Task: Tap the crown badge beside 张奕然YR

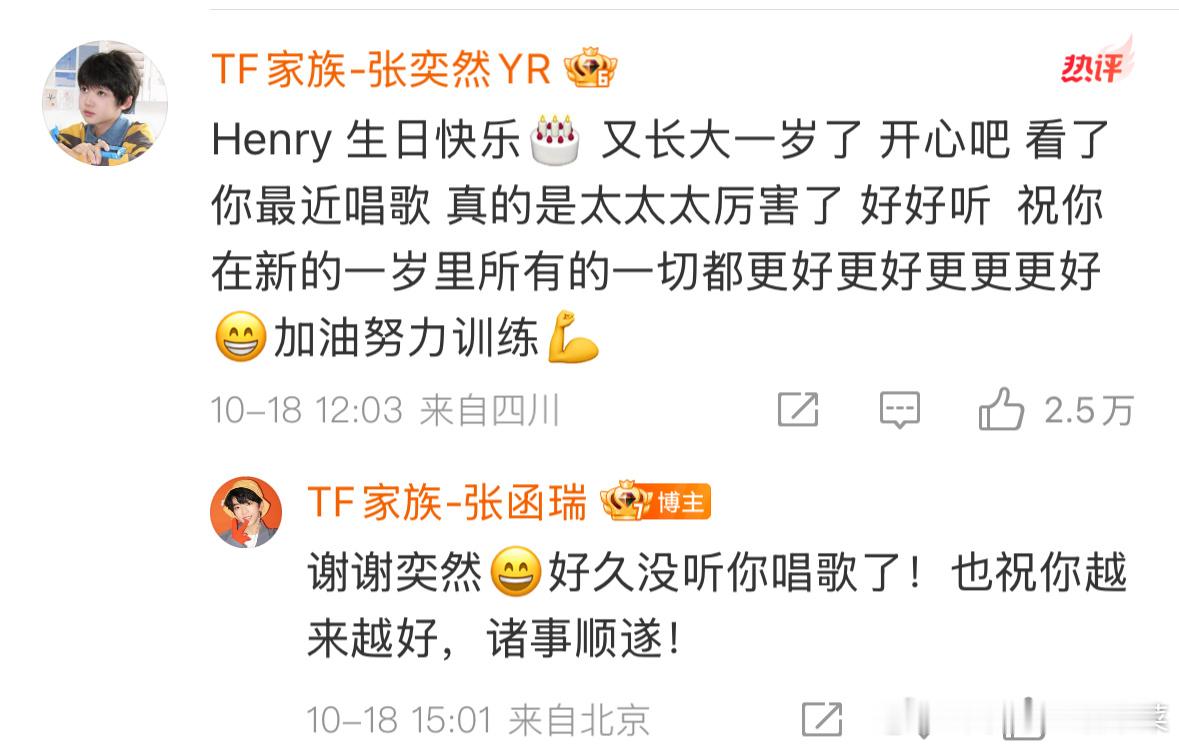Action: tap(591, 68)
